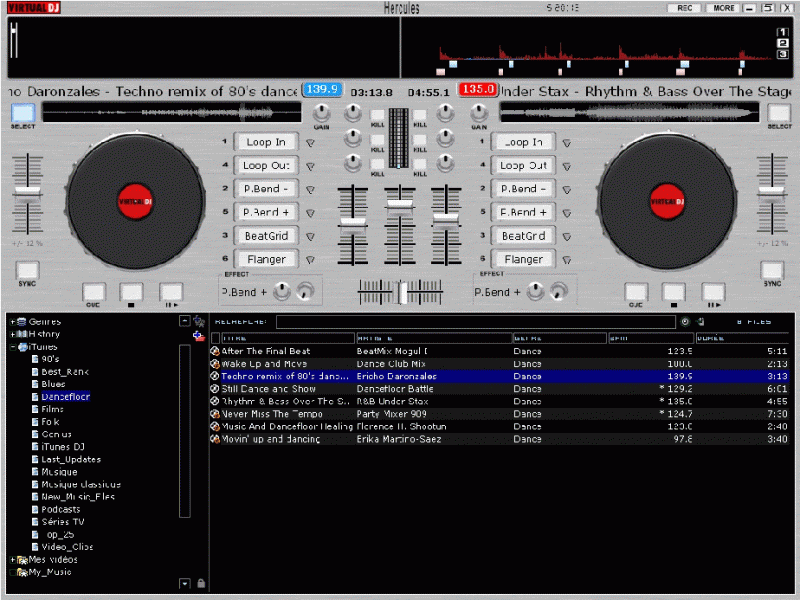
Task: Click the REC button in title bar
Action: pos(684,8)
